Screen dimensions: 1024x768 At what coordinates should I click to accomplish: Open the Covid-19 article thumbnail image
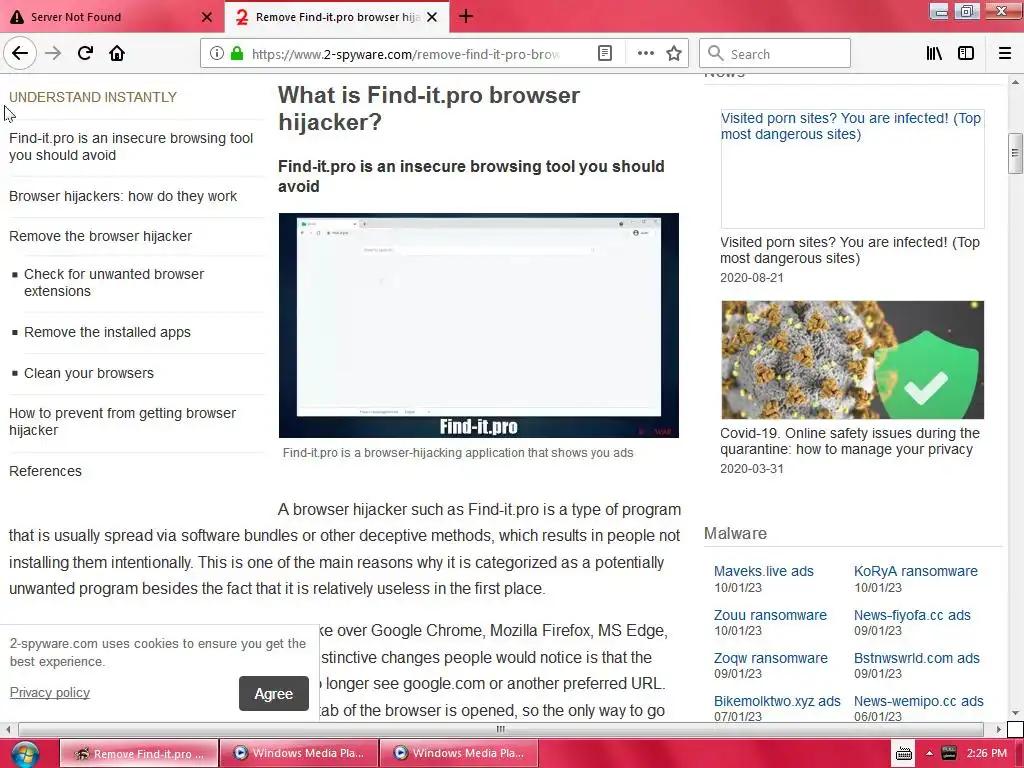[852, 360]
